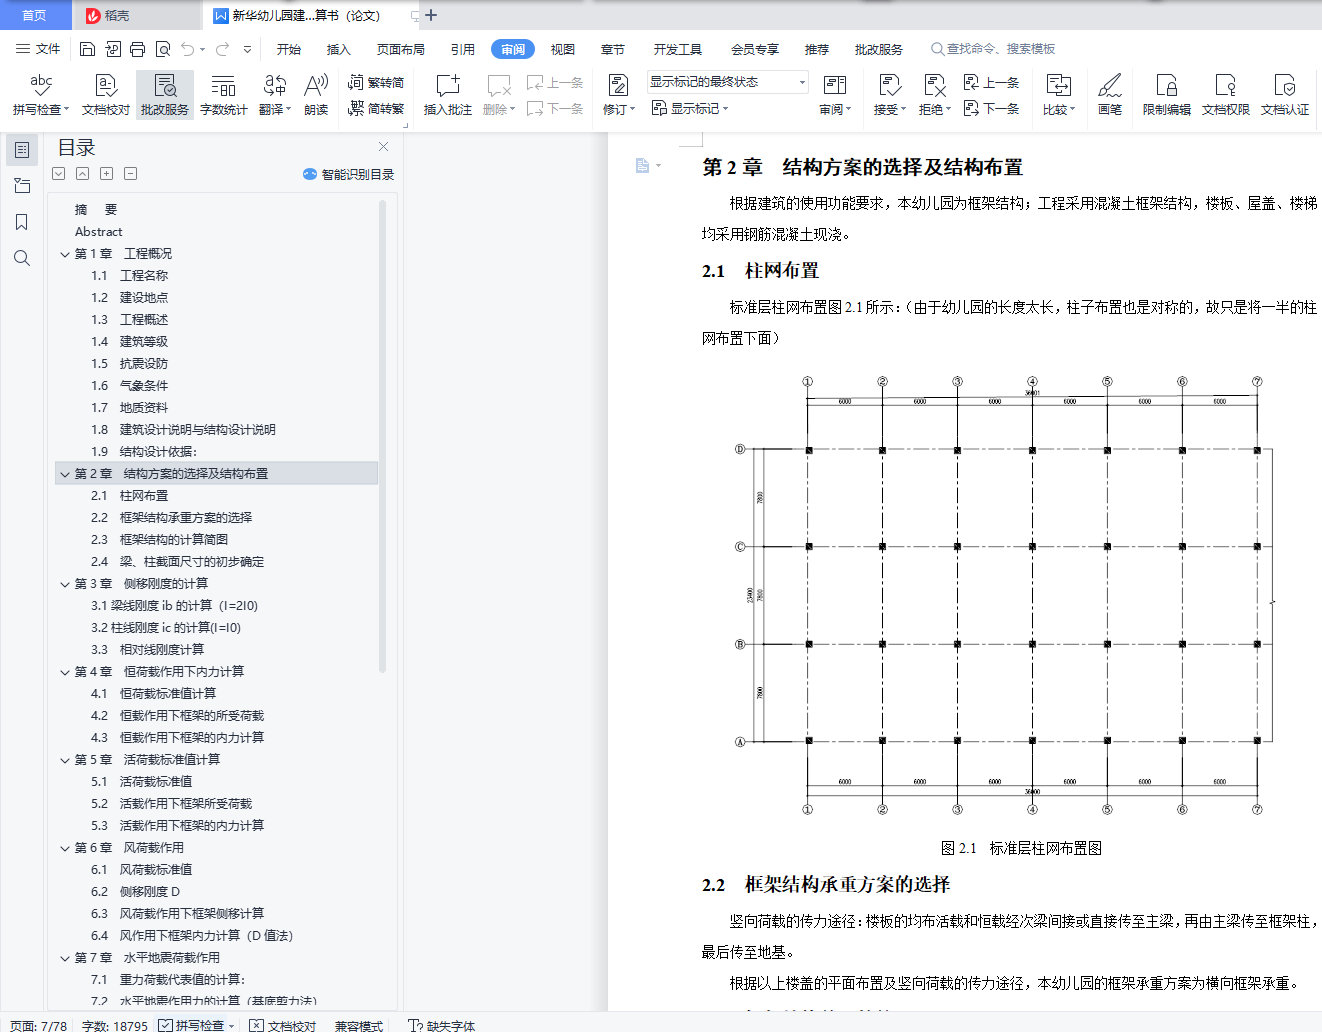Click the bookmark icon in the left sidebar
The width and height of the screenshot is (1322, 1032).
(22, 222)
